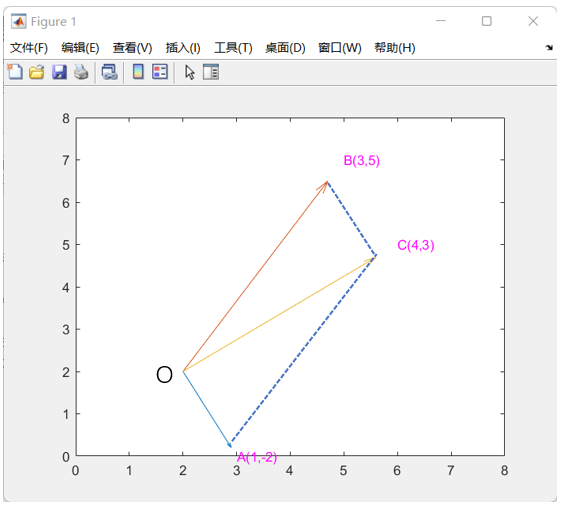Open the Property Inspector panel icon
The image size is (562, 508).
tap(211, 72)
